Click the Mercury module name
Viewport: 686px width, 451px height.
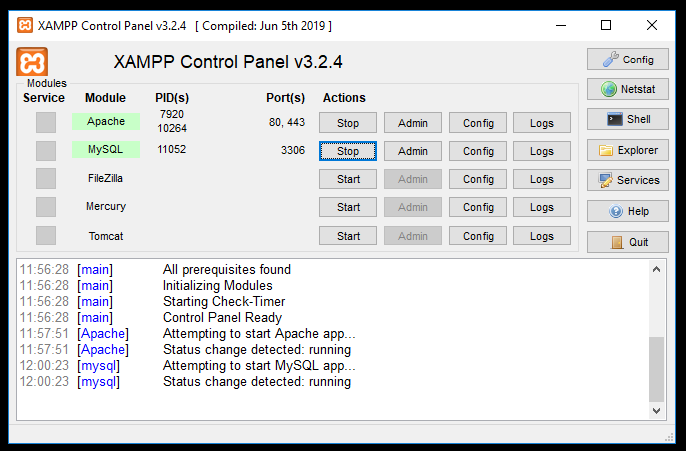pyautogui.click(x=106, y=206)
